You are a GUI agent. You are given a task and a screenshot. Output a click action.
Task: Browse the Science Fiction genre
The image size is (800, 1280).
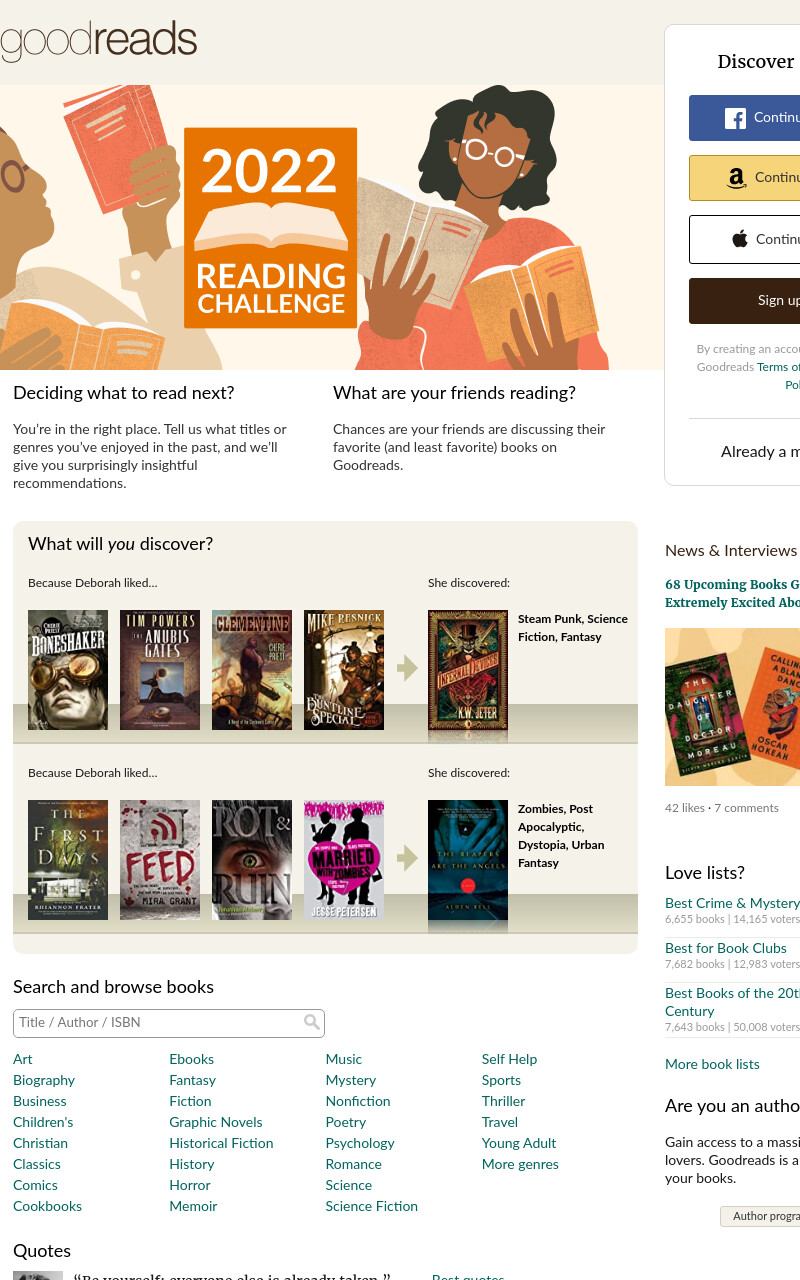tap(371, 1206)
